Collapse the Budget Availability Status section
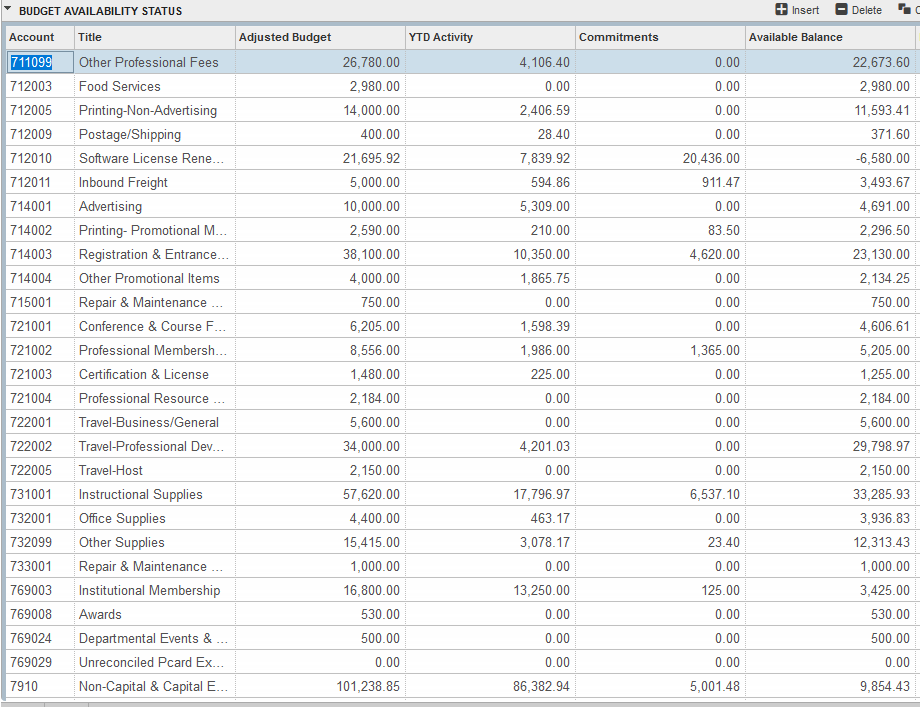Viewport: 920px width, 707px height. 7,8
